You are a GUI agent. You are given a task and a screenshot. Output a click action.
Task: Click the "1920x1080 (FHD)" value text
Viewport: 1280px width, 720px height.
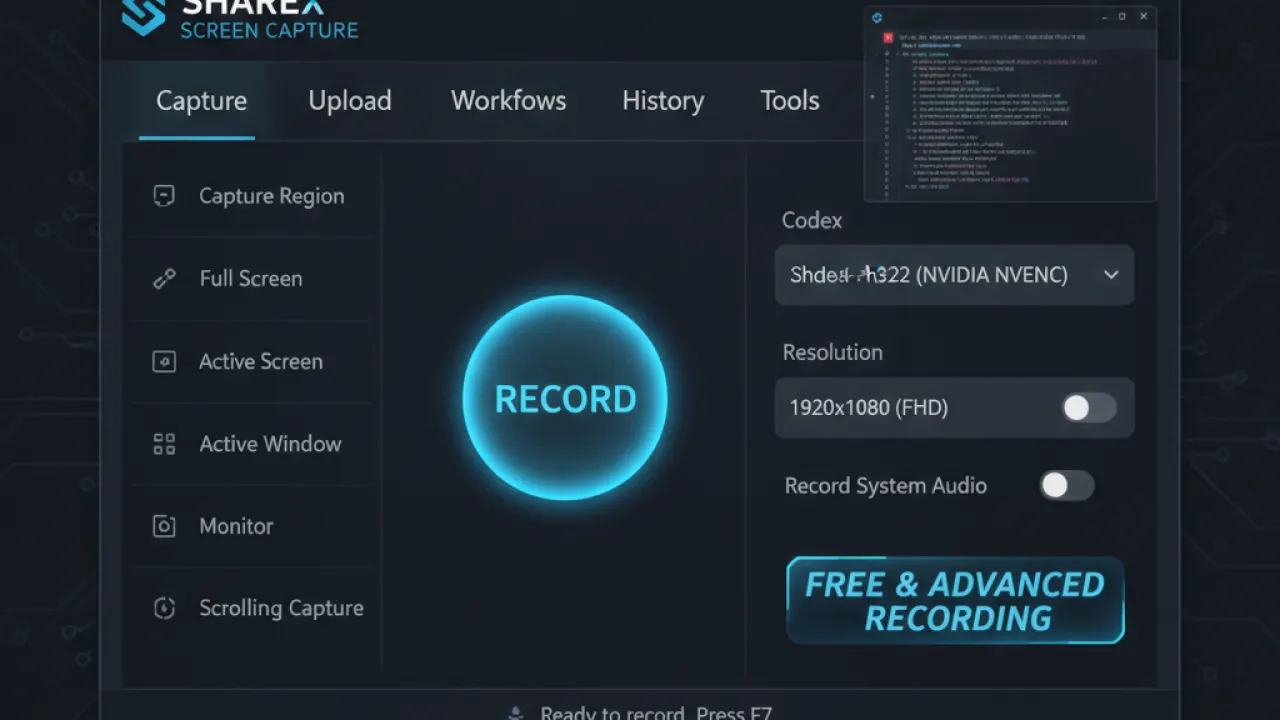(869, 408)
